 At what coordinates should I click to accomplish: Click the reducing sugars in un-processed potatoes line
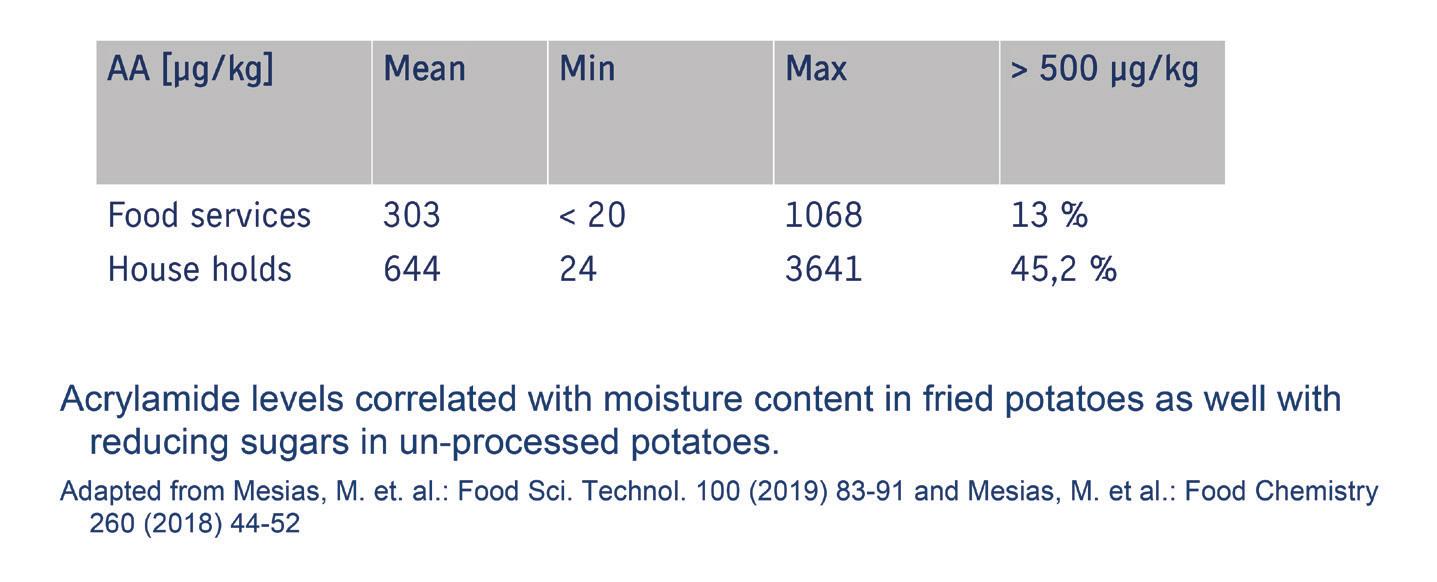434,442
